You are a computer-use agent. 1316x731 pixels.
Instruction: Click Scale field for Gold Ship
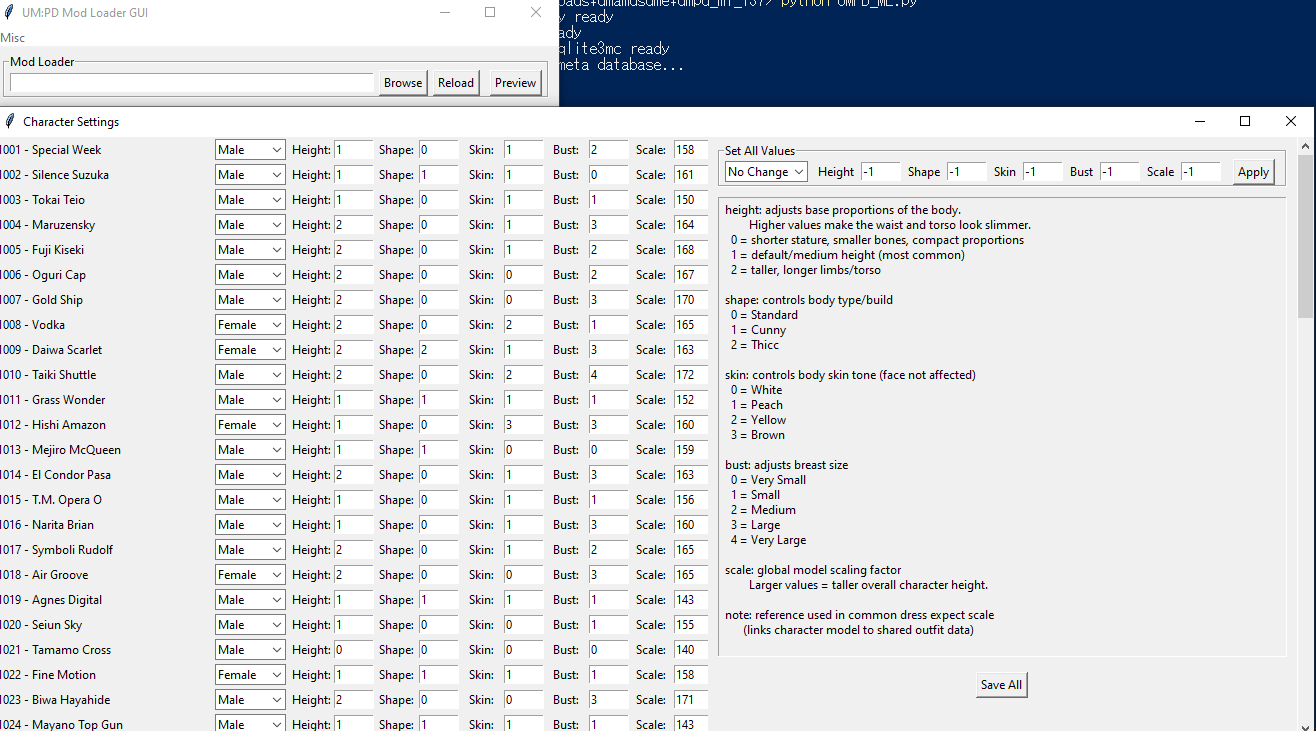pos(691,300)
